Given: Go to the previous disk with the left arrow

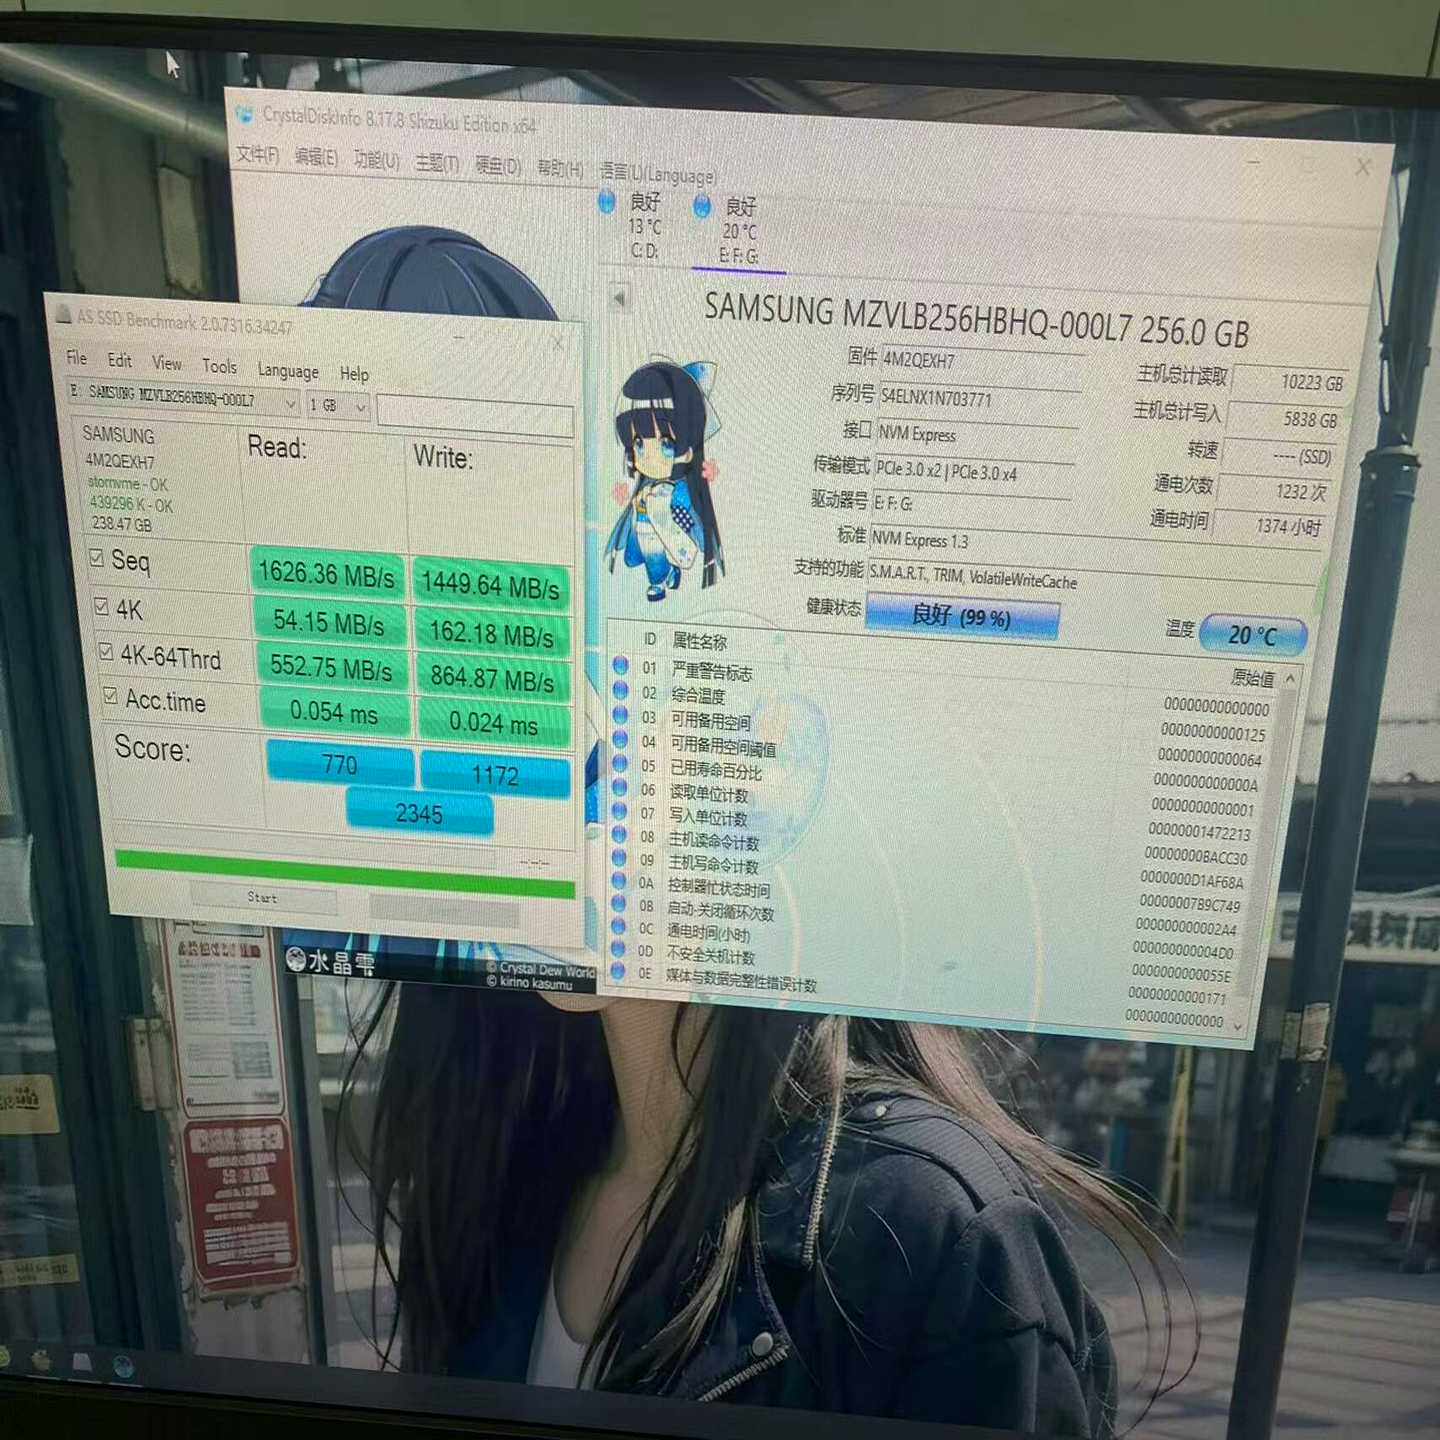Looking at the screenshot, I should click(x=620, y=297).
